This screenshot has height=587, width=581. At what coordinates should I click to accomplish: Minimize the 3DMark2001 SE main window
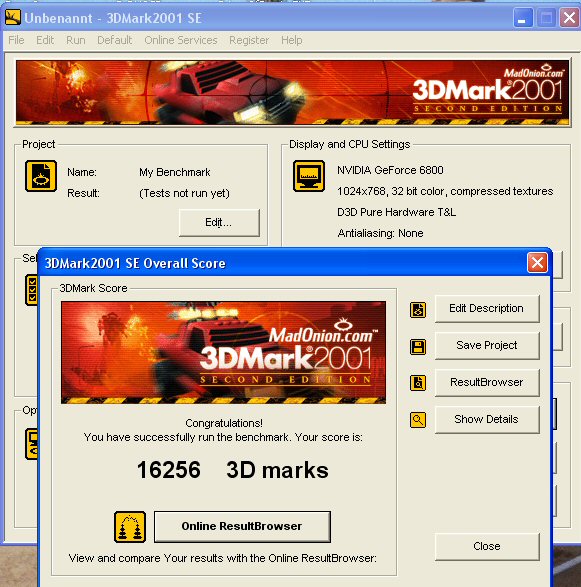pyautogui.click(x=523, y=18)
